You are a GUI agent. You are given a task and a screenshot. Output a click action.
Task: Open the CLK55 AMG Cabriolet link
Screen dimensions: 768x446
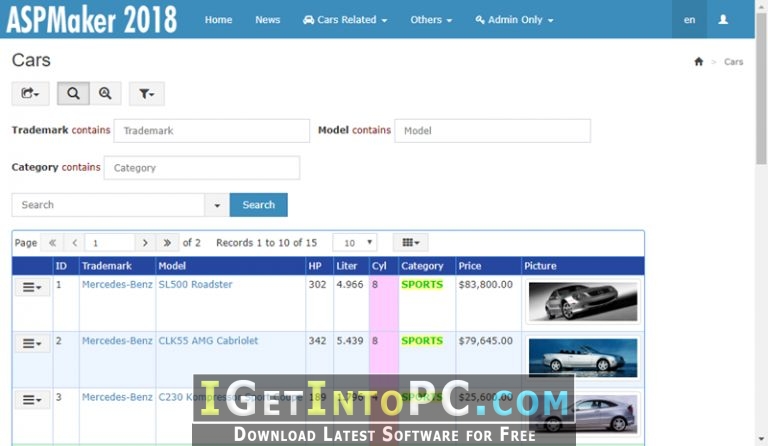pos(208,341)
